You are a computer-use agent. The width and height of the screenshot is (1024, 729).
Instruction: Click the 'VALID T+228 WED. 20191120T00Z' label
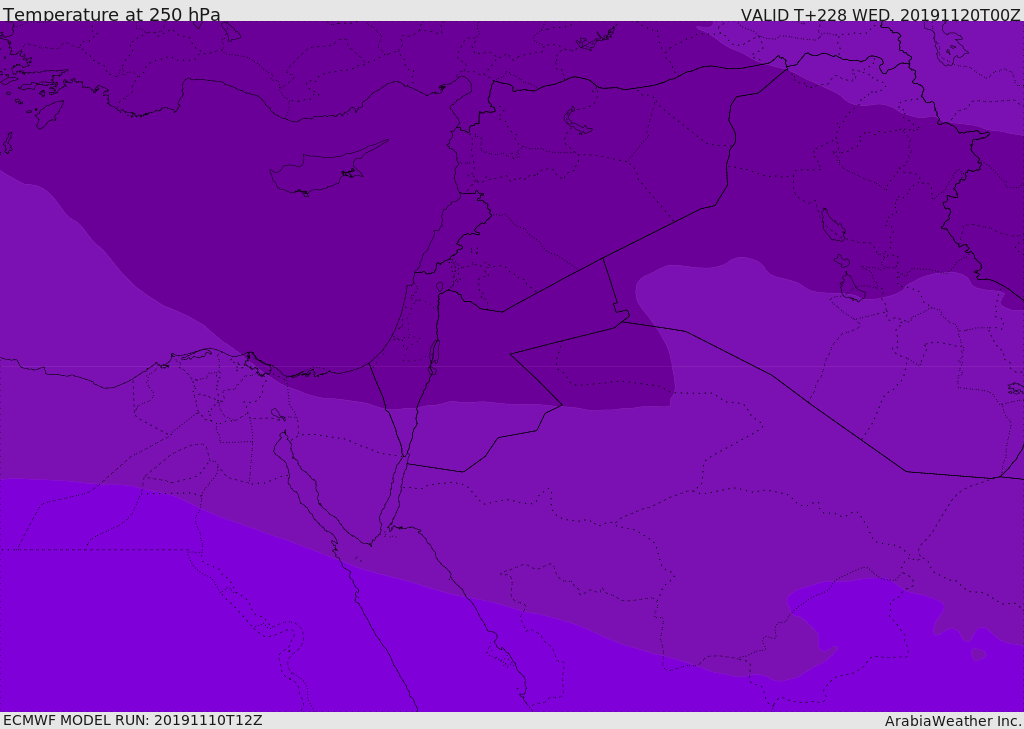[x=880, y=14]
